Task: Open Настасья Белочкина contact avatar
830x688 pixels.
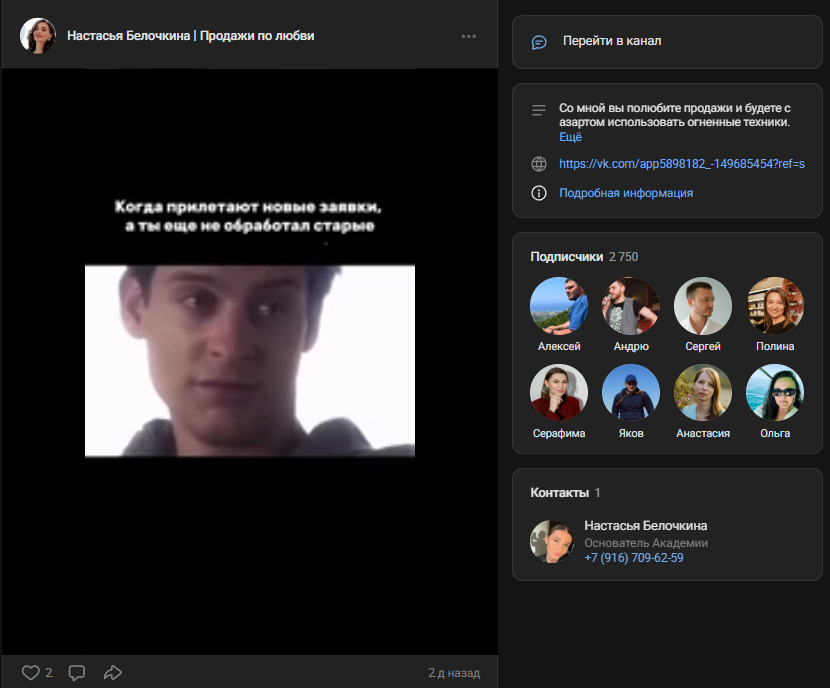Action: 550,541
